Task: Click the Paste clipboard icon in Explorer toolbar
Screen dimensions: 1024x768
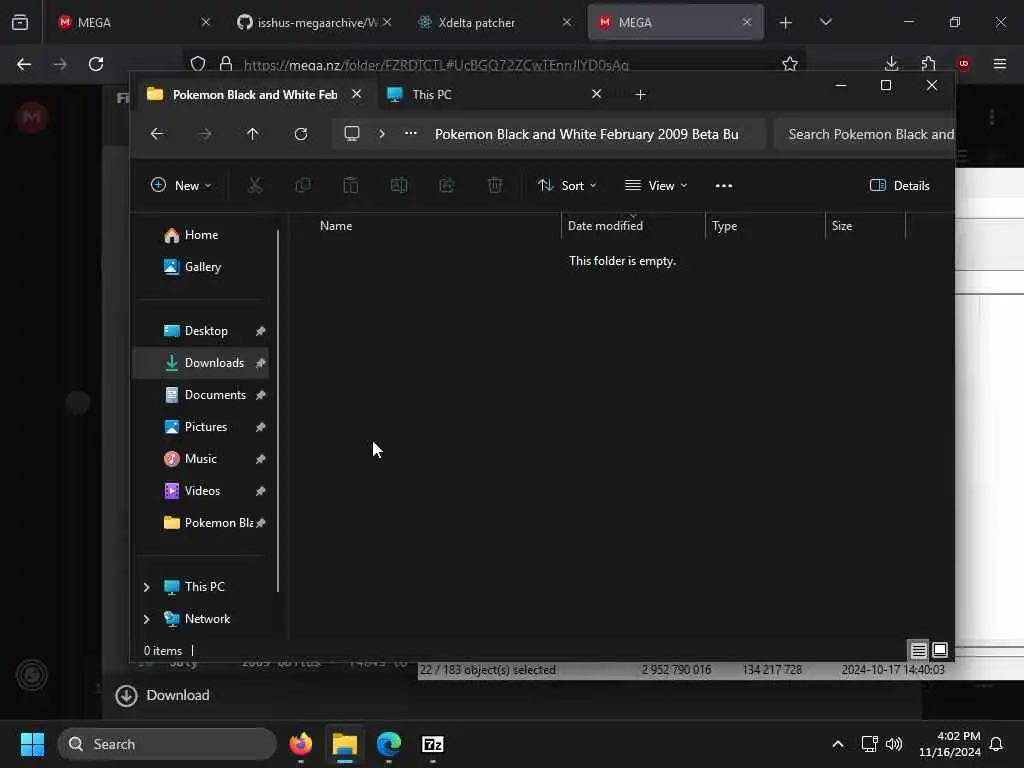Action: (x=351, y=185)
